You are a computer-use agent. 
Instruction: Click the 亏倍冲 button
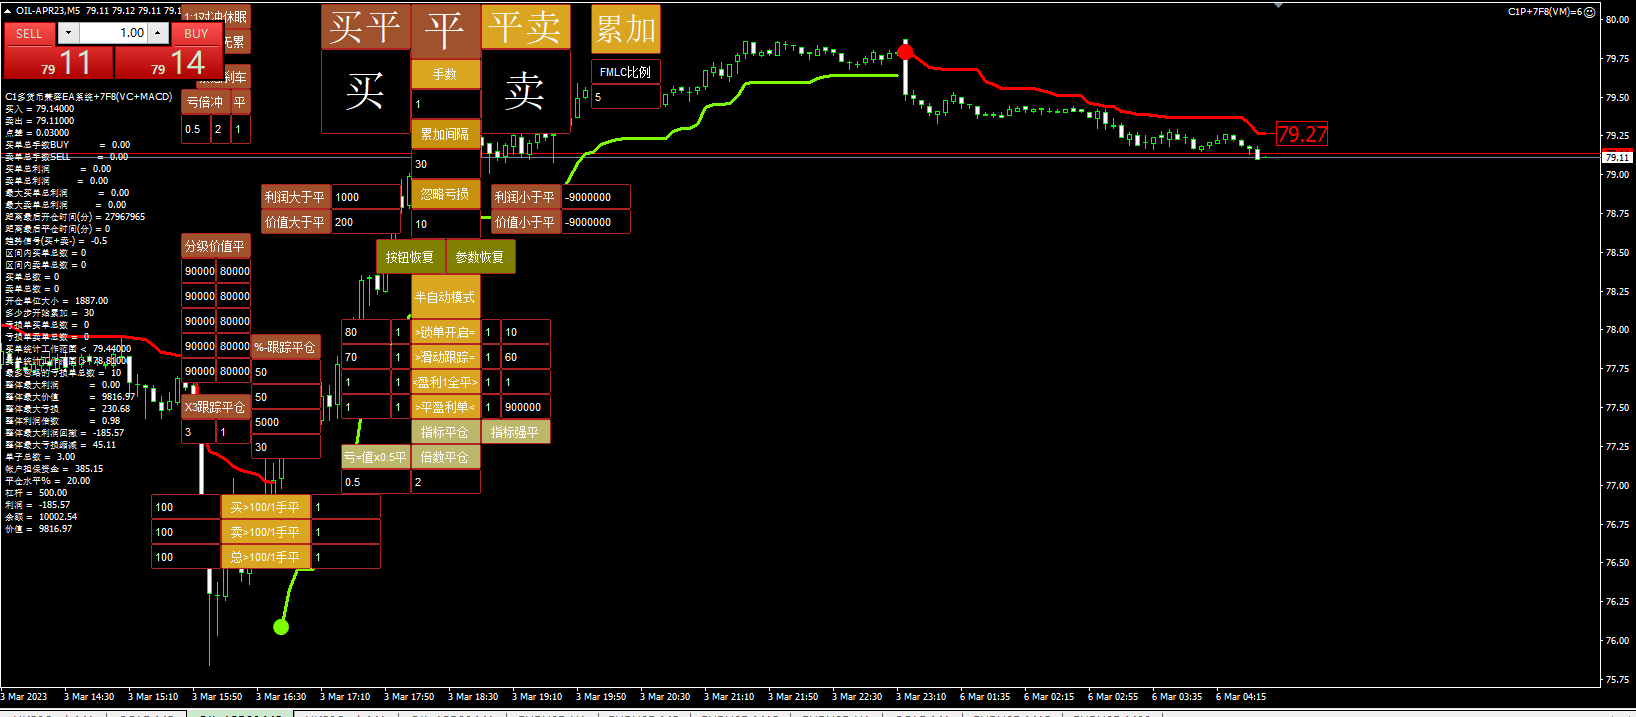coord(206,102)
